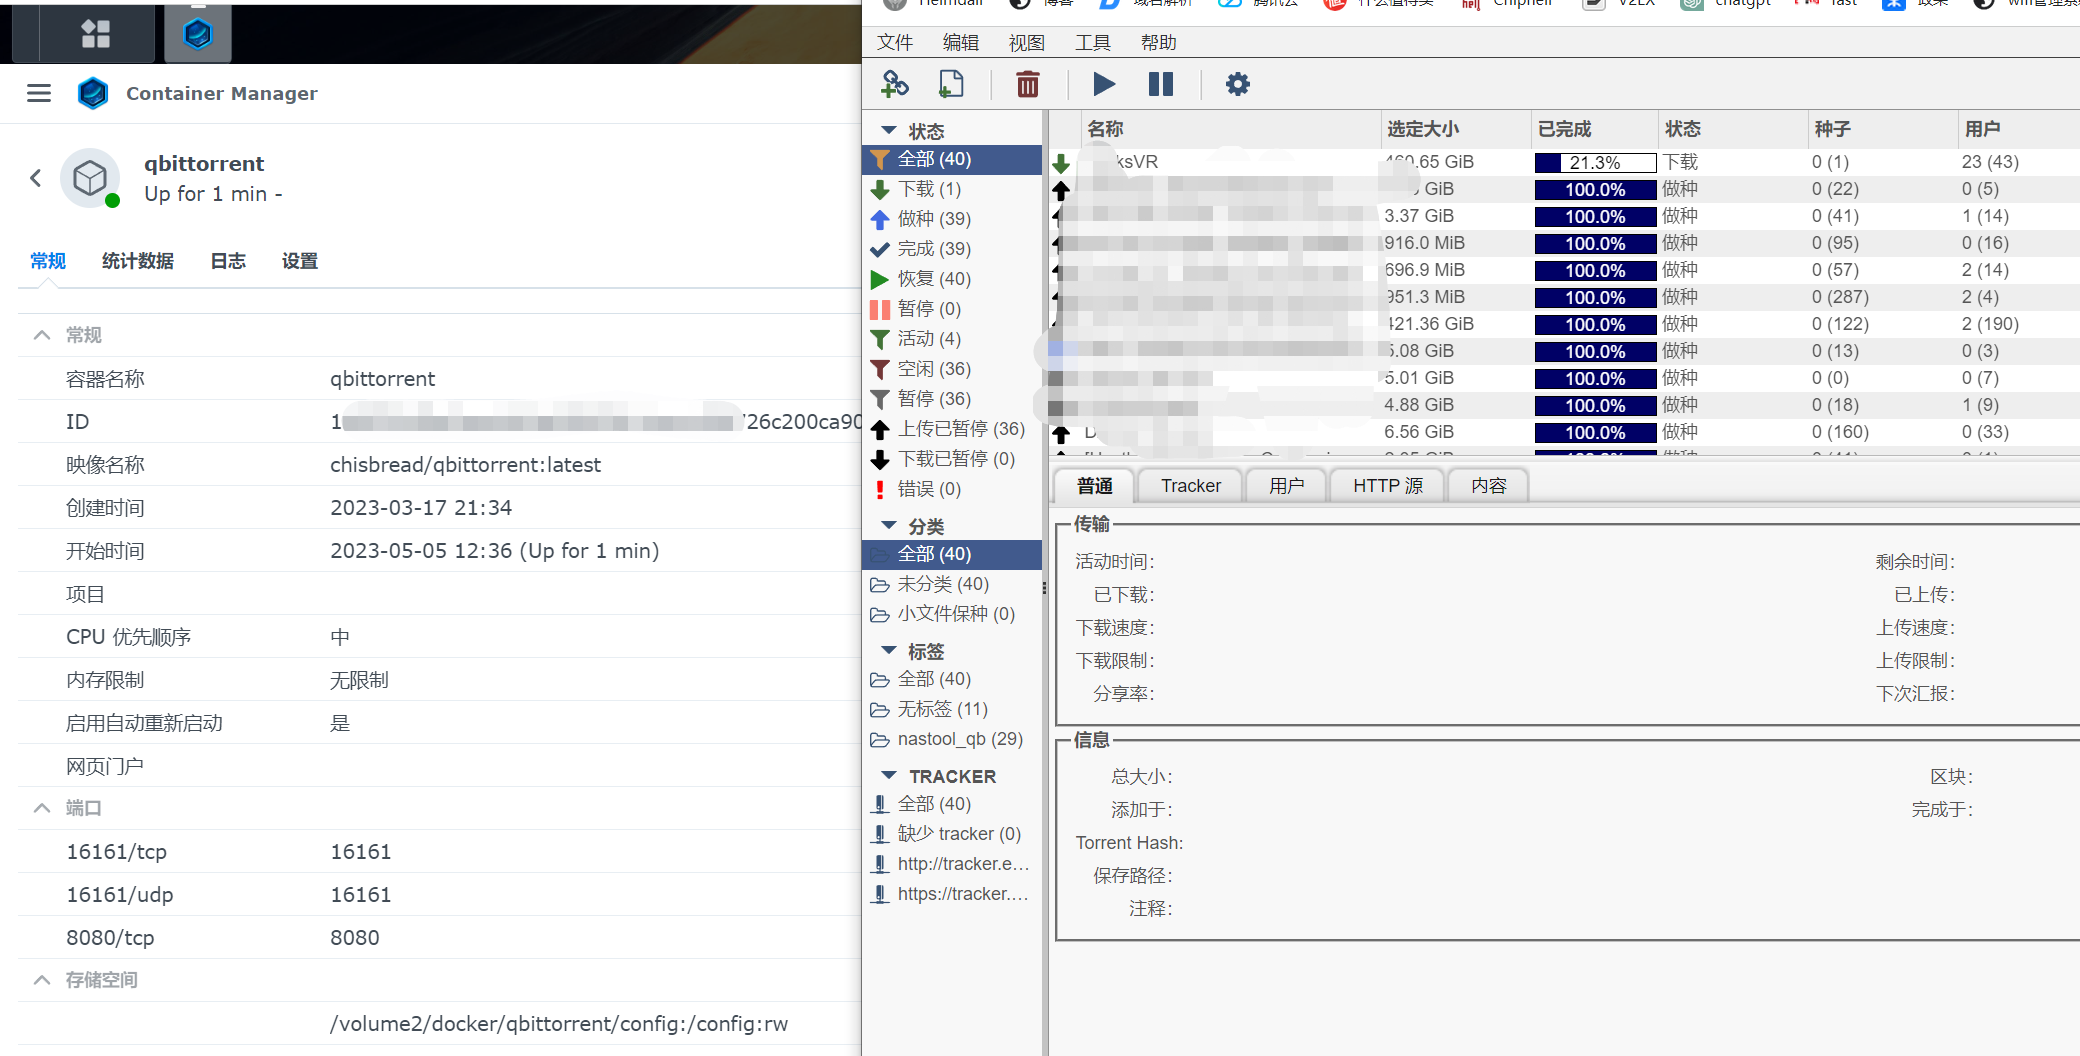The image size is (2080, 1056).
Task: Click the delete torrent trash icon
Action: 1027,84
